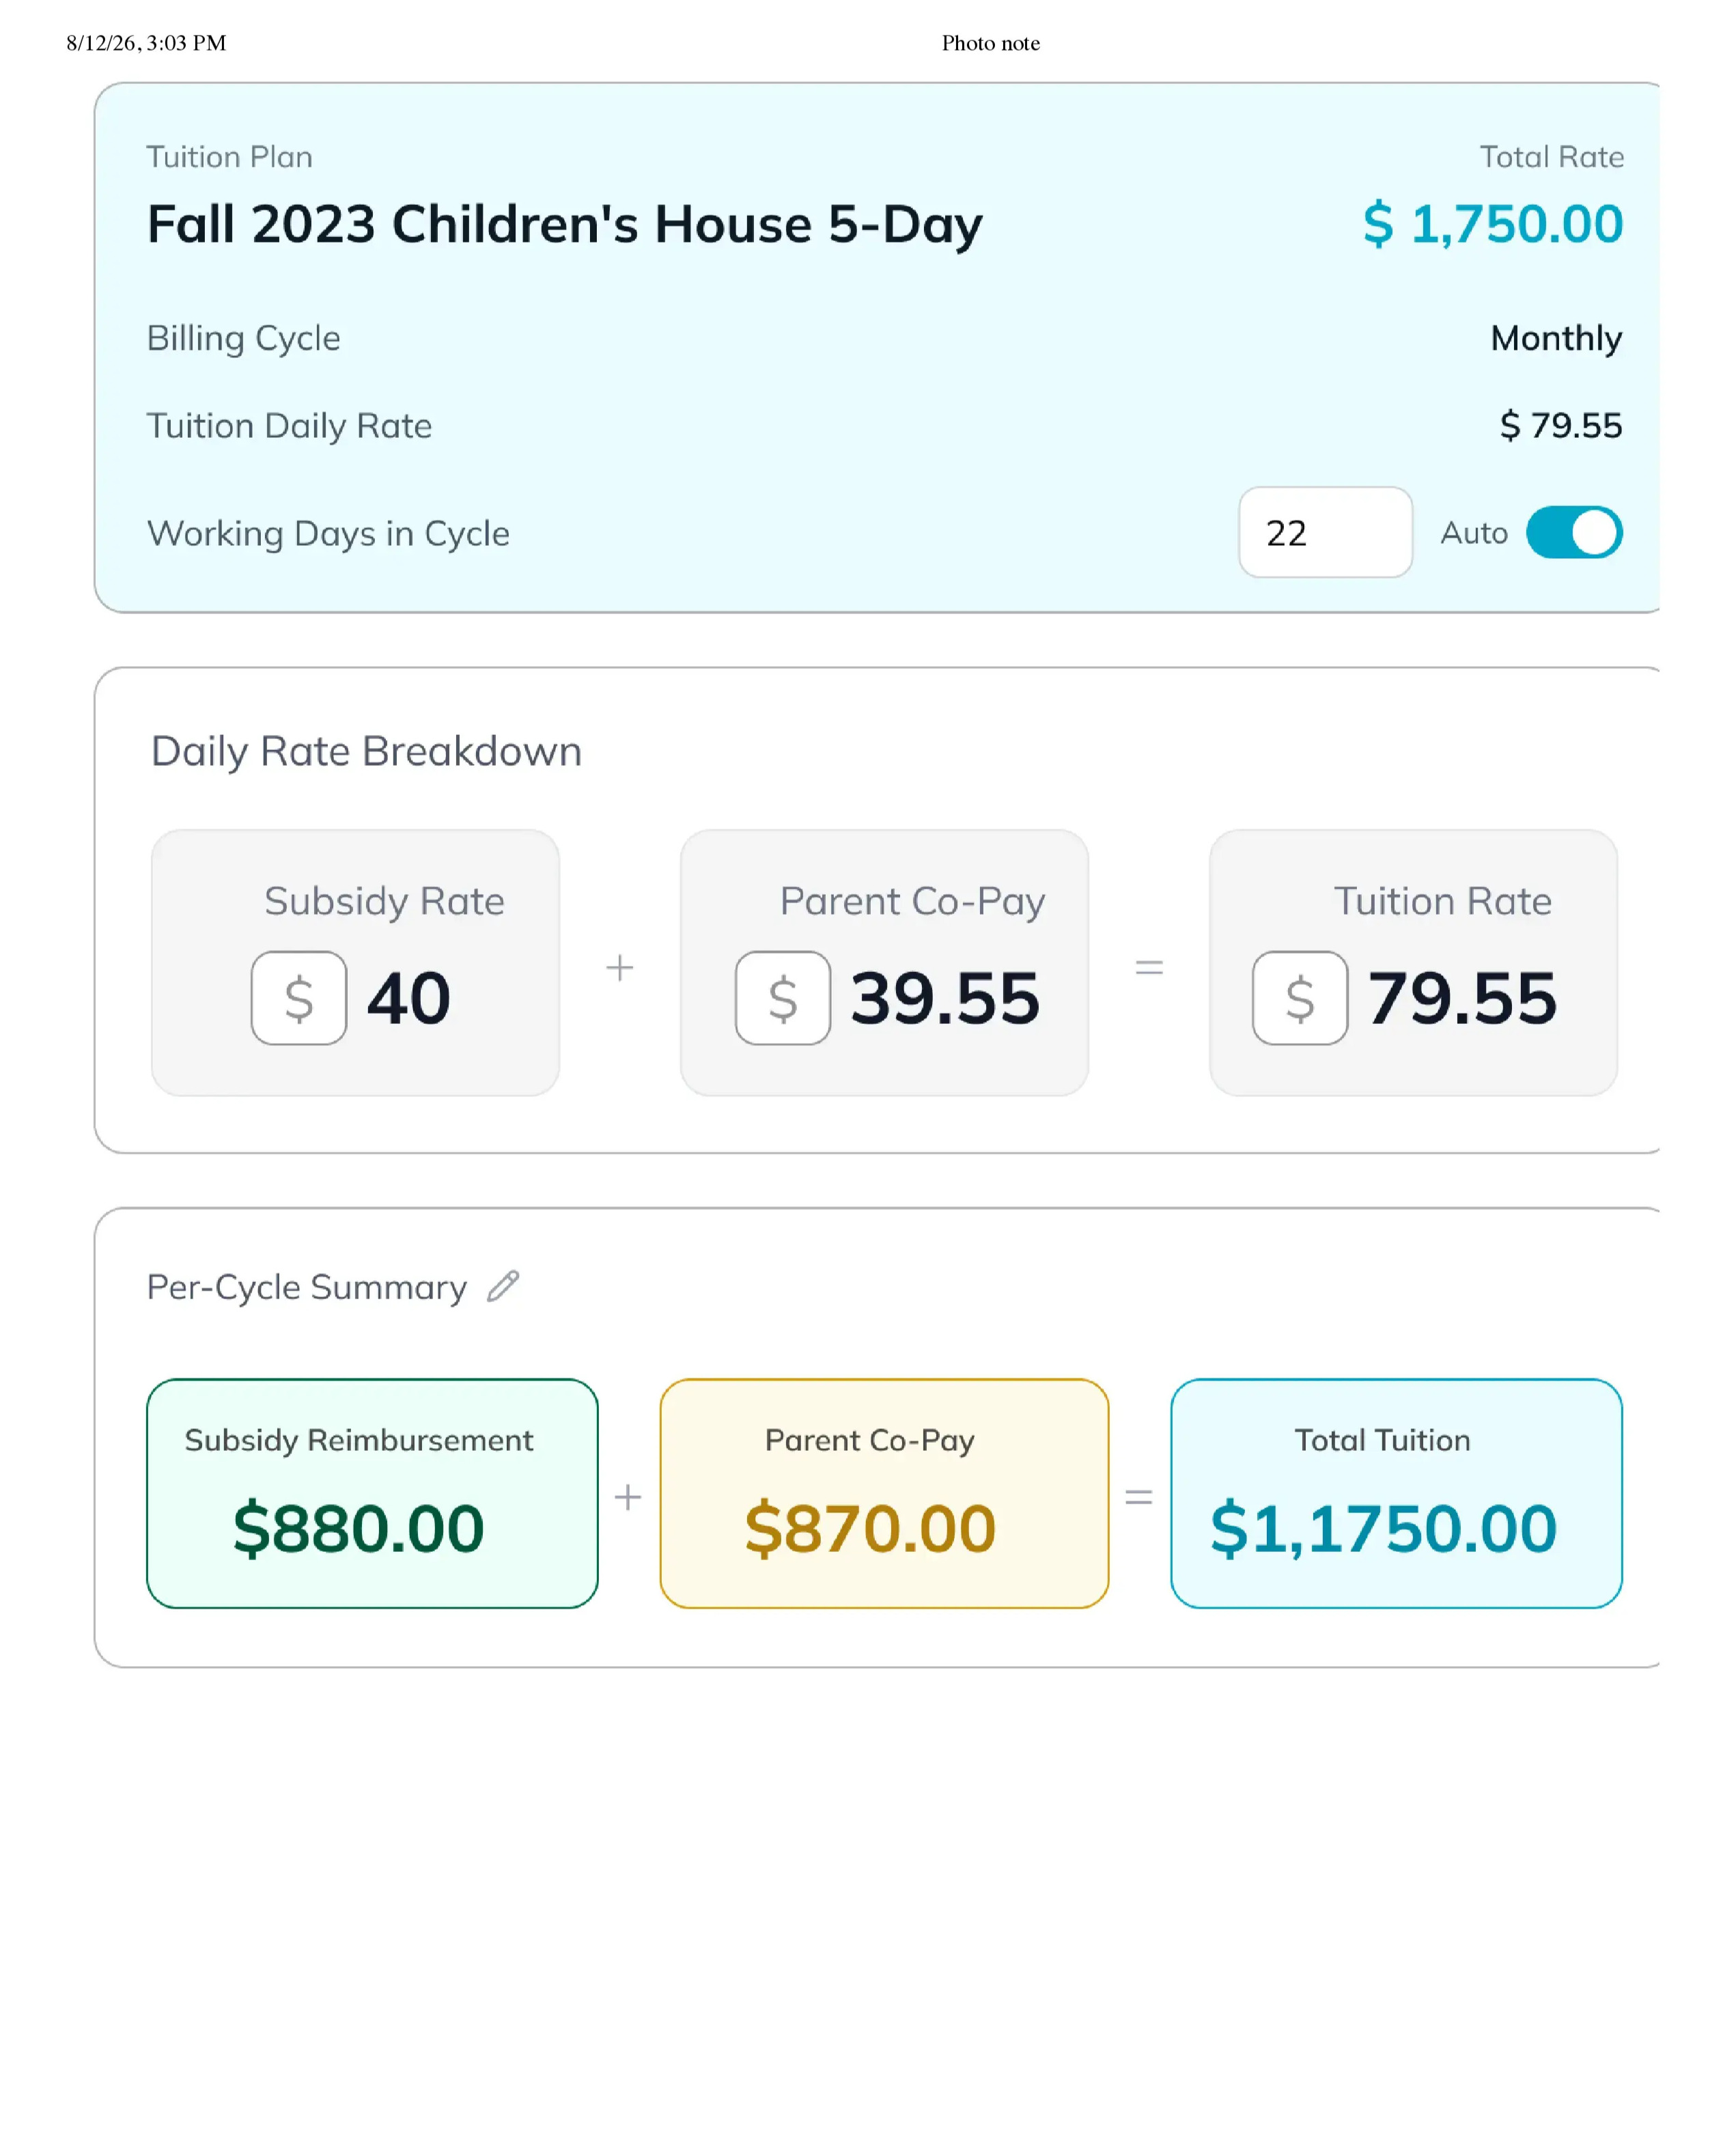Open the Parent Co-Pay $870.00 card
This screenshot has height=2153, width=1736.
click(884, 1493)
